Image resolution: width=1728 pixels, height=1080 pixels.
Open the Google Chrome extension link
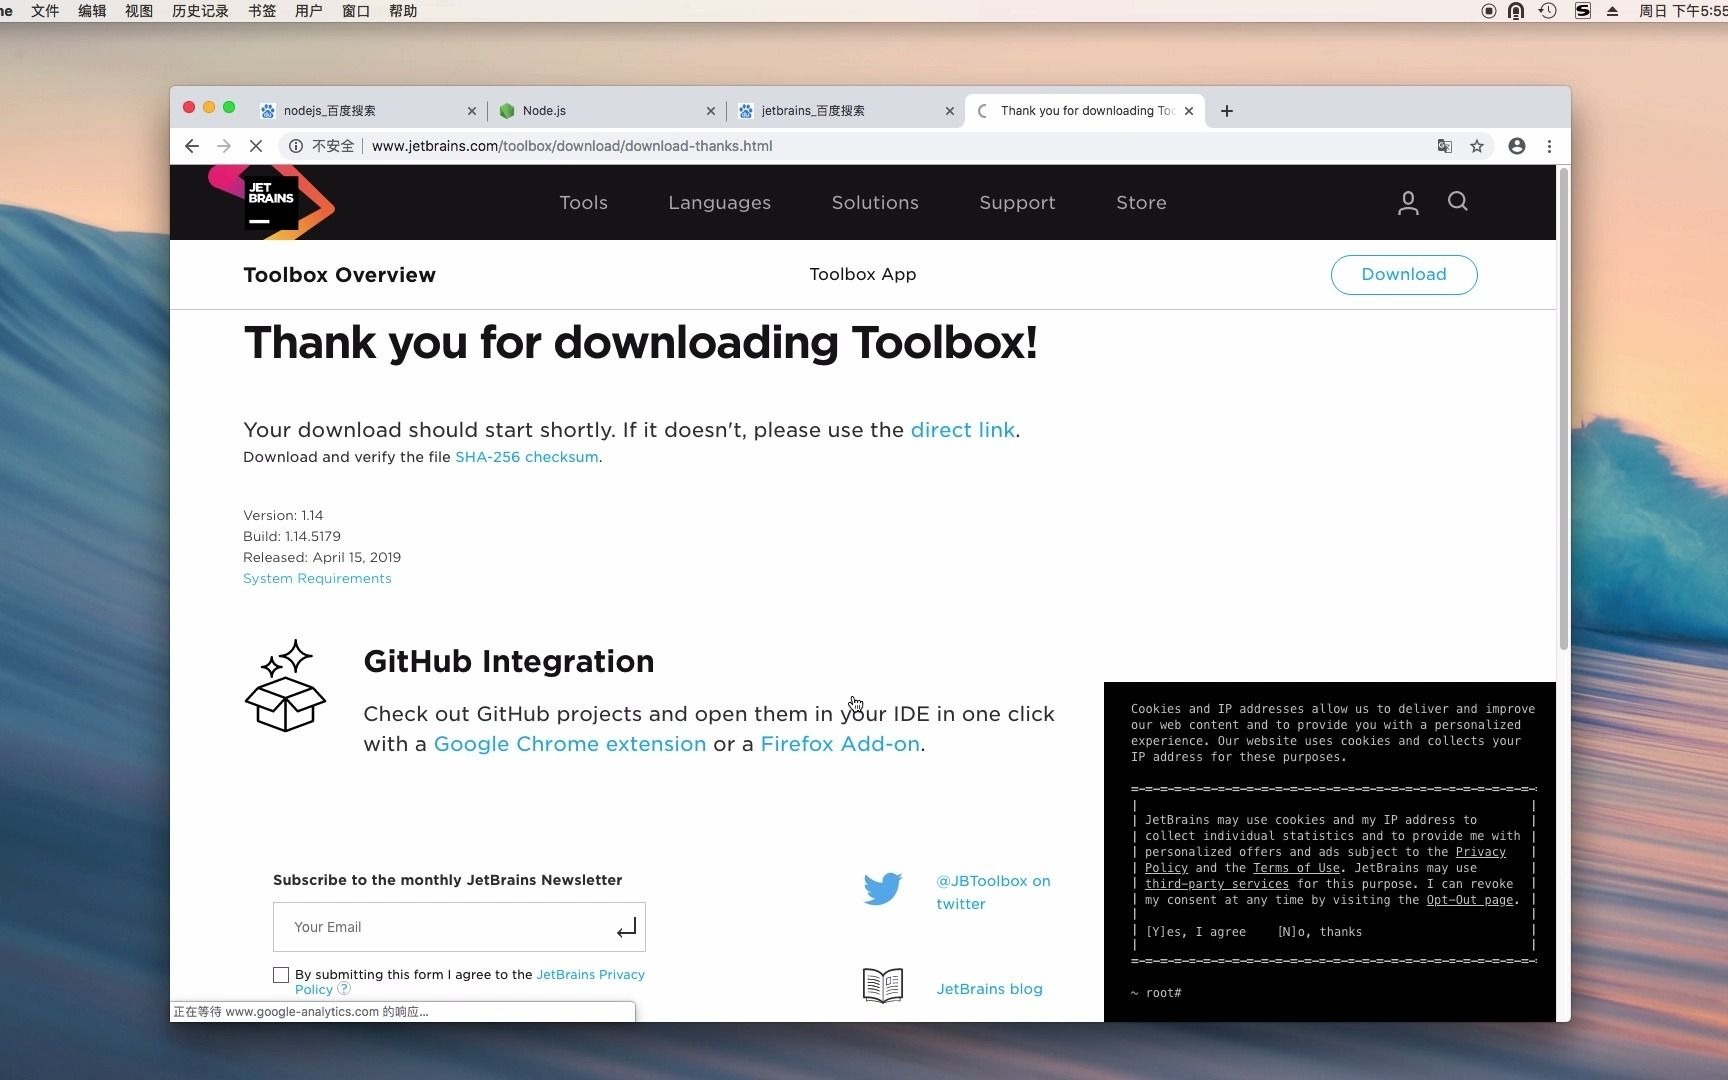[570, 744]
